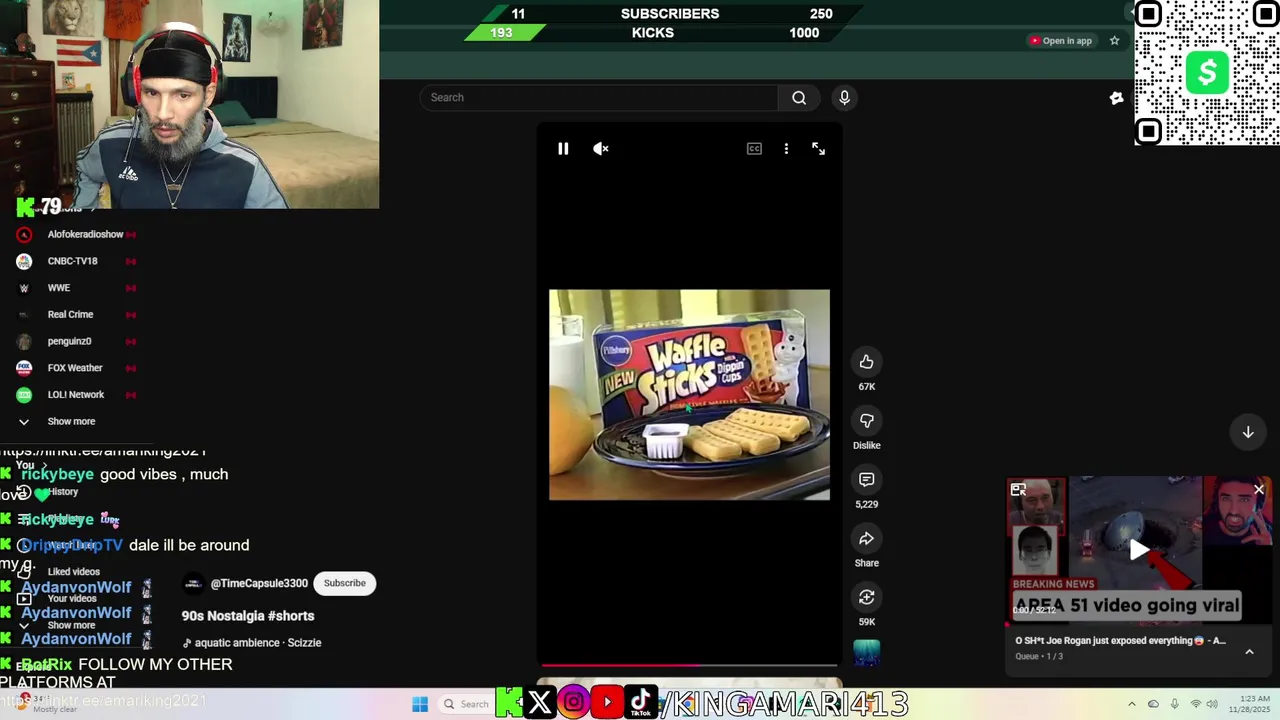Screen dimensions: 1280x720
Task: Open the Joe Rogan video title in the miniplayer
Action: [x=1120, y=641]
